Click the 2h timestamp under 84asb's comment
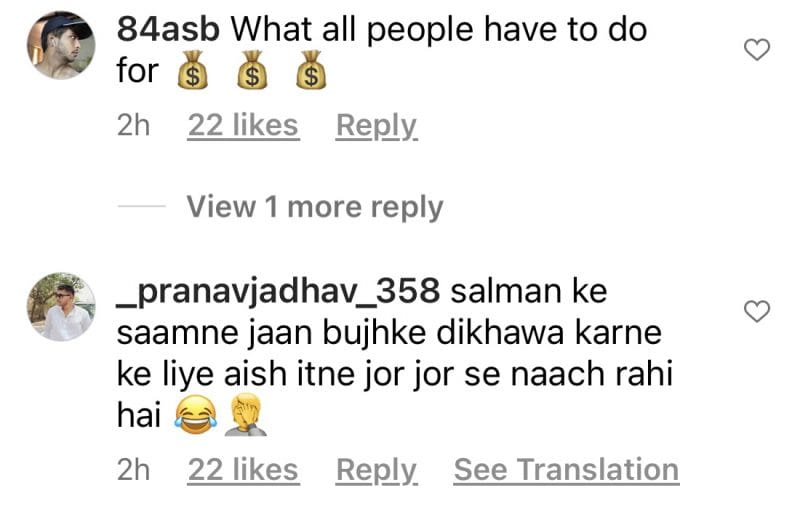The image size is (800, 517). [x=133, y=126]
